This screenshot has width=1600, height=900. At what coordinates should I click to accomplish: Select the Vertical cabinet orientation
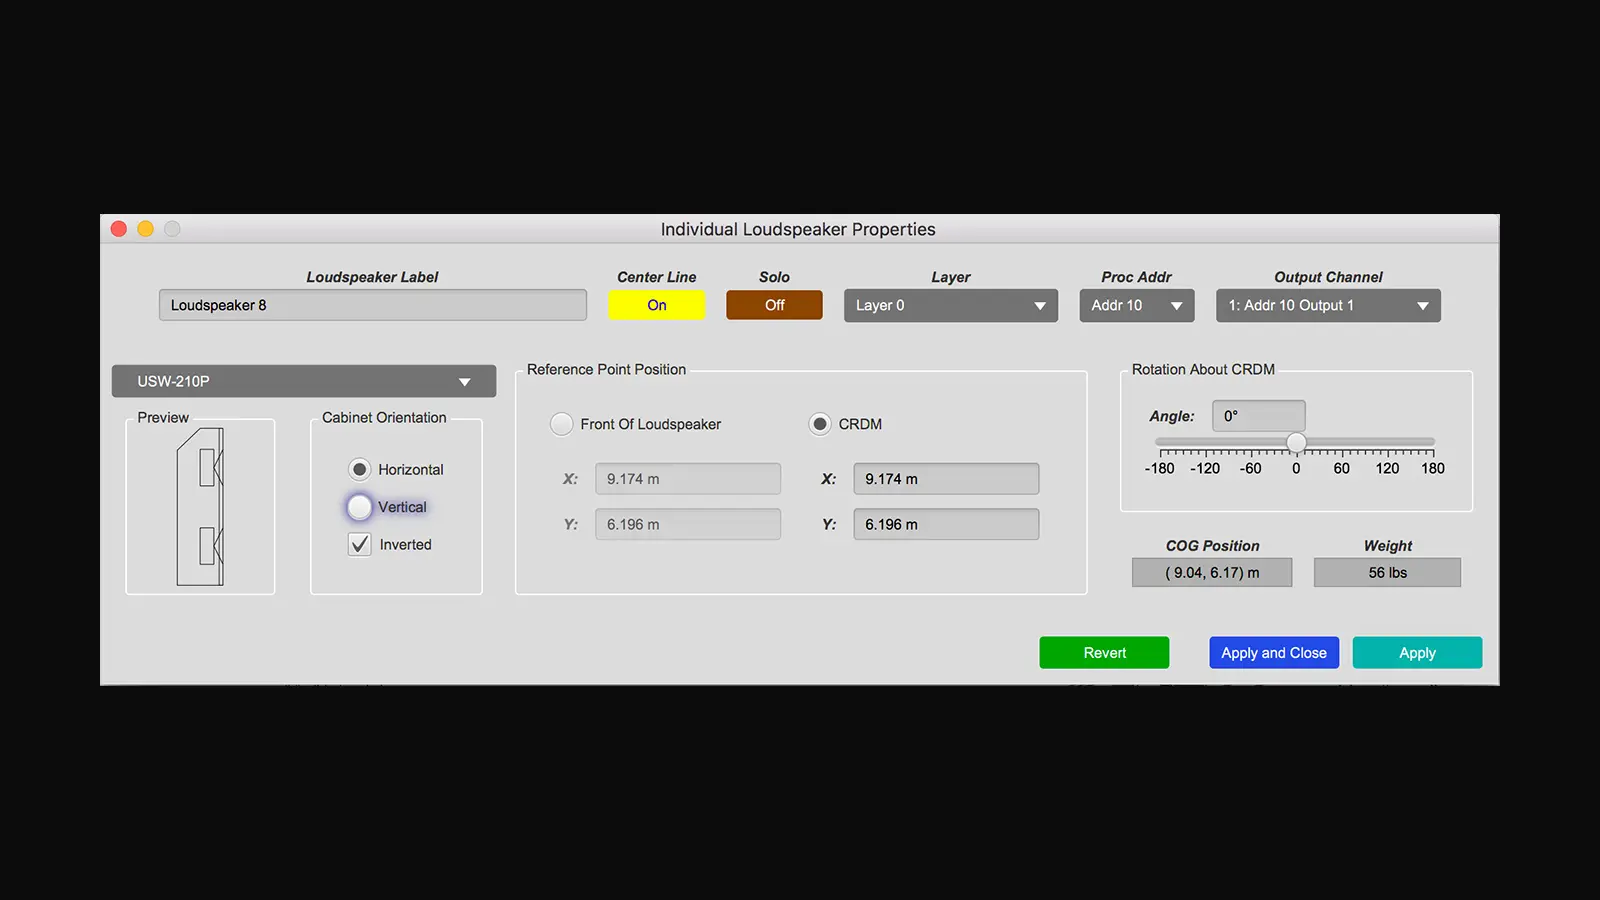pos(360,507)
